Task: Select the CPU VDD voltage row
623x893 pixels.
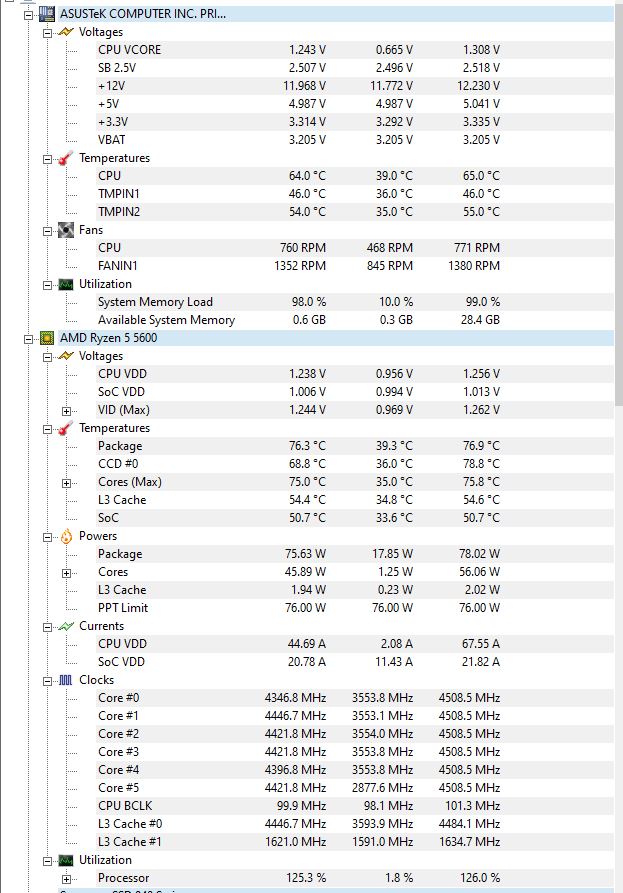Action: point(355,374)
